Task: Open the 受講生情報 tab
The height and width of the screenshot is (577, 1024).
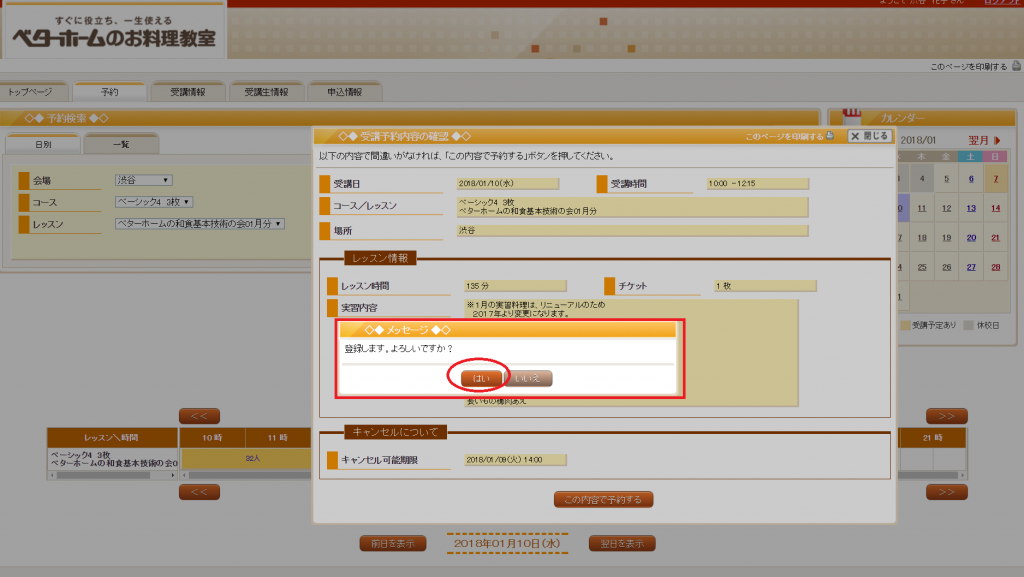Action: pyautogui.click(x=266, y=92)
